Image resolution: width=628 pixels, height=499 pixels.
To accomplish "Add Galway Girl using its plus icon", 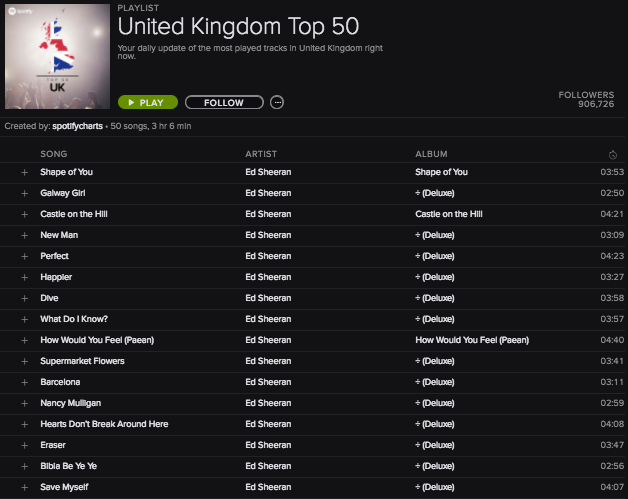I will [24, 193].
